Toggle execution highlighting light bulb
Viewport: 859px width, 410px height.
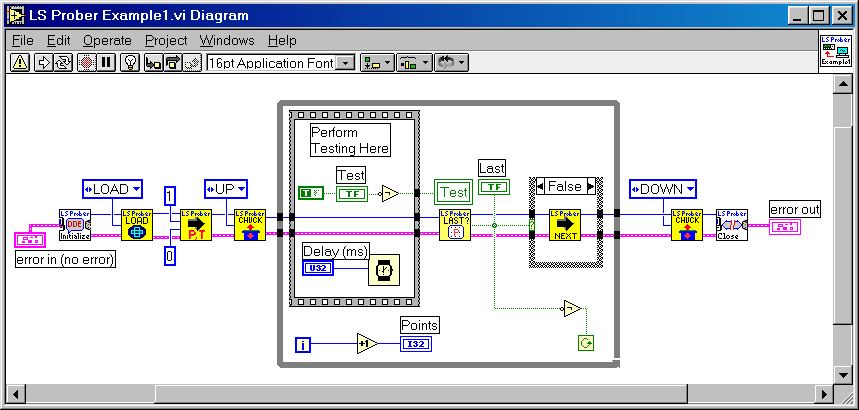click(x=129, y=63)
